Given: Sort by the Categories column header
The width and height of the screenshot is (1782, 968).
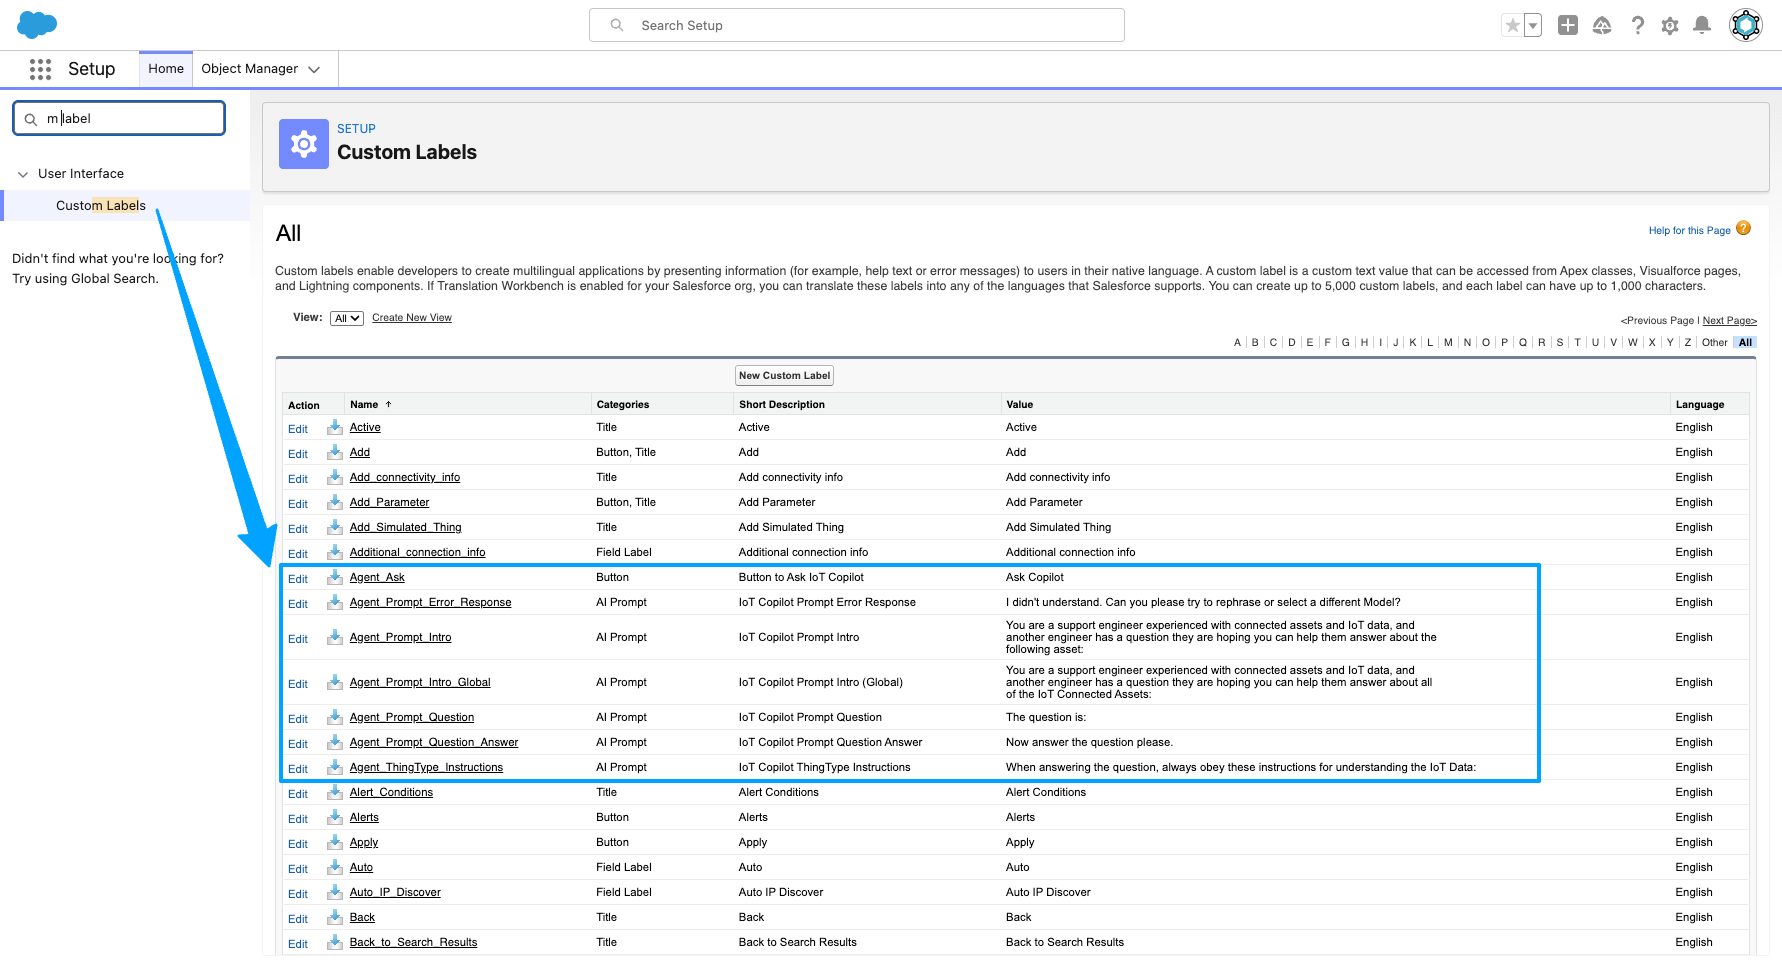Looking at the screenshot, I should pos(623,404).
